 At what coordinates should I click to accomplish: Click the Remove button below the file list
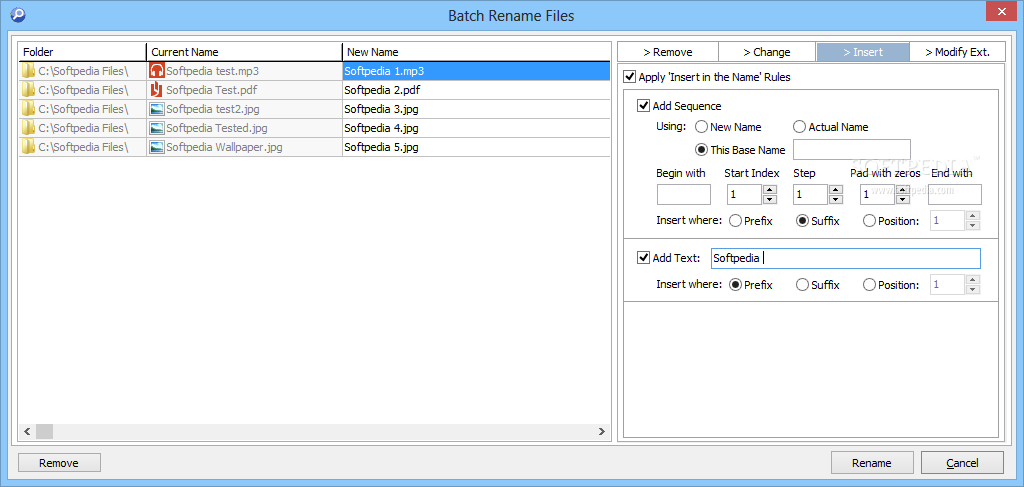point(59,463)
